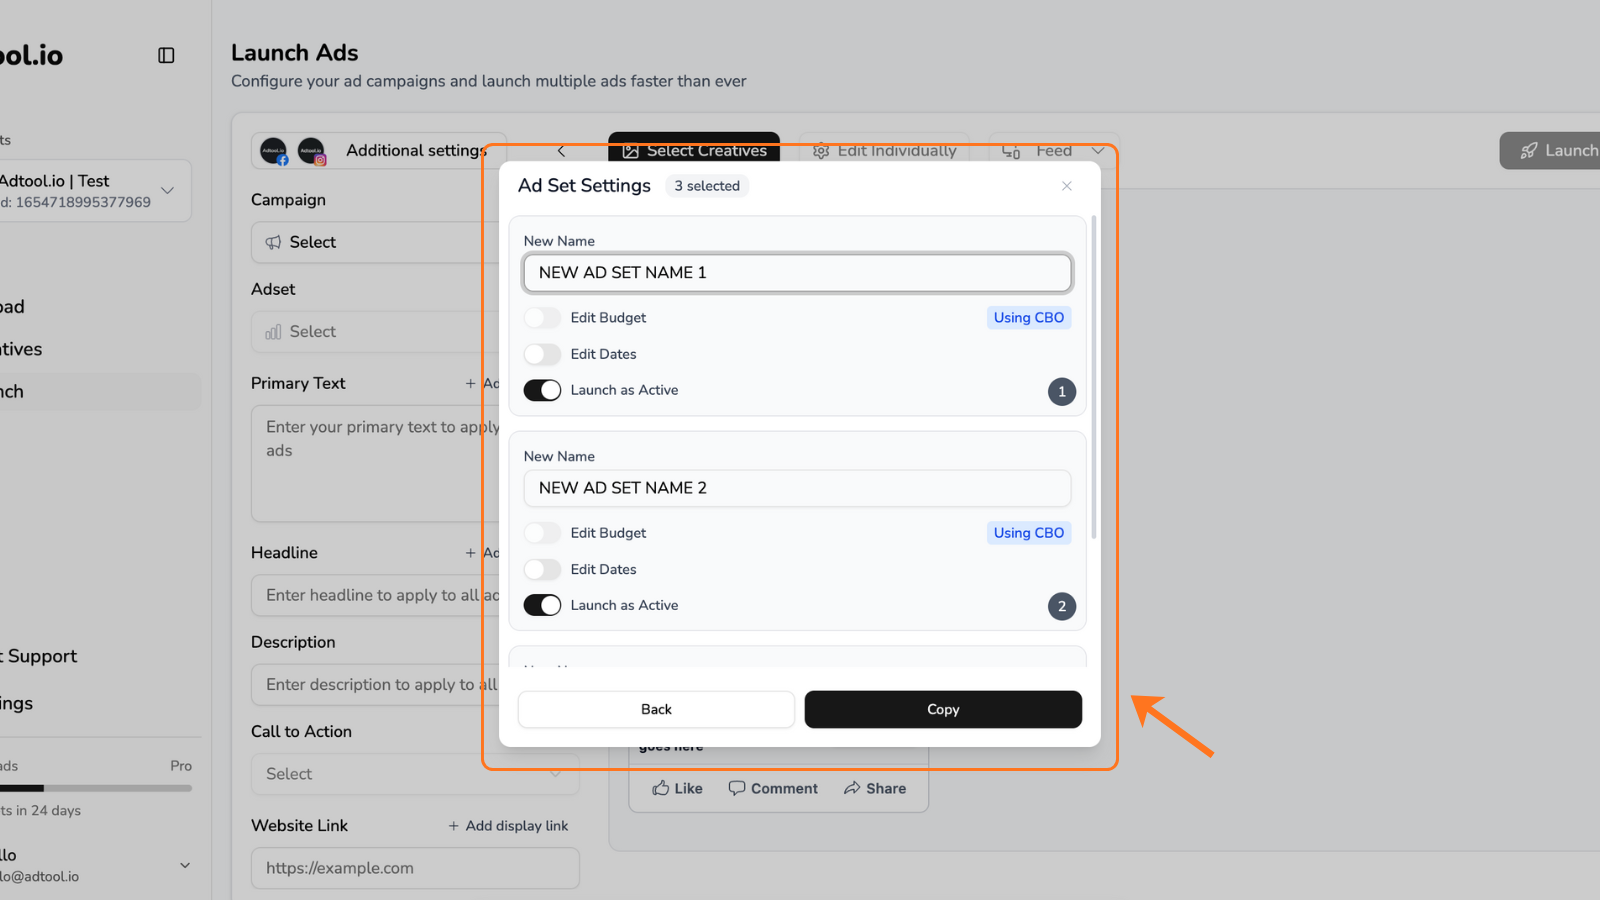
Task: Select the Select Creatives image icon
Action: [631, 150]
